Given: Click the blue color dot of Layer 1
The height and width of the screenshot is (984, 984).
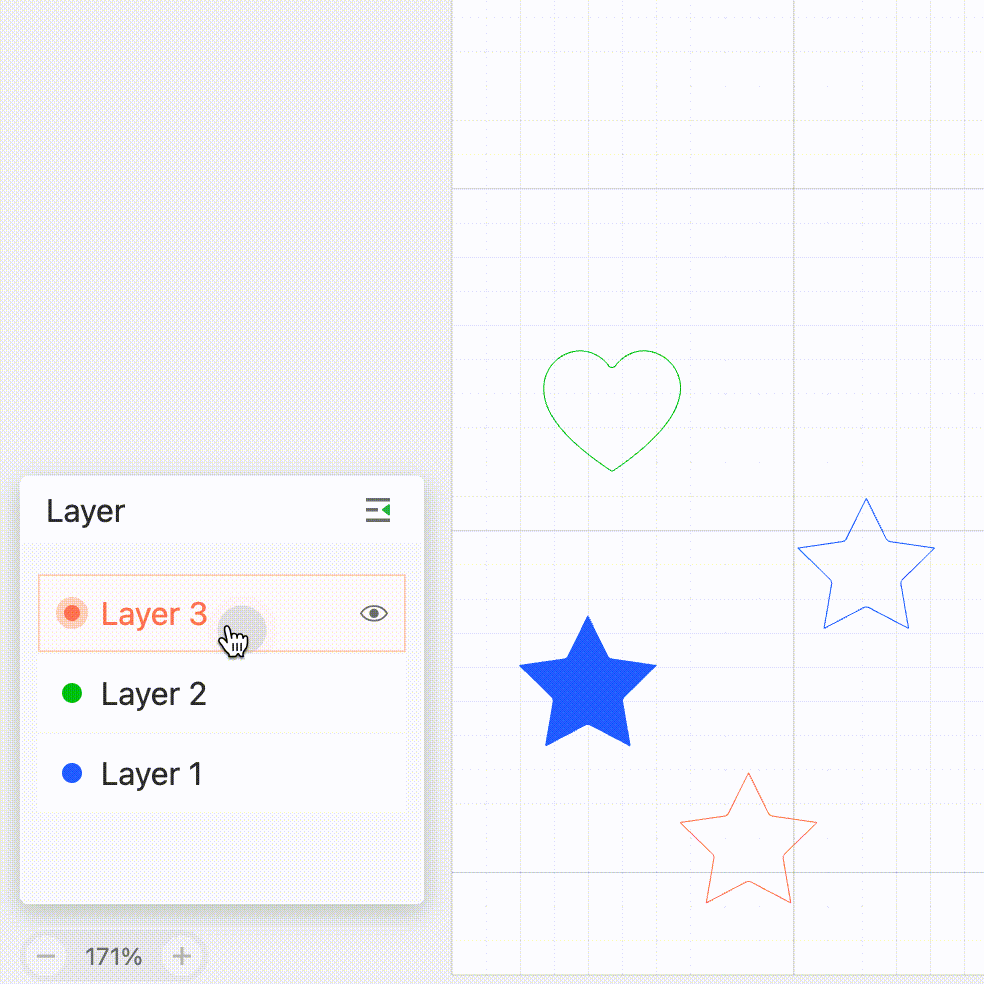Looking at the screenshot, I should click(72, 773).
